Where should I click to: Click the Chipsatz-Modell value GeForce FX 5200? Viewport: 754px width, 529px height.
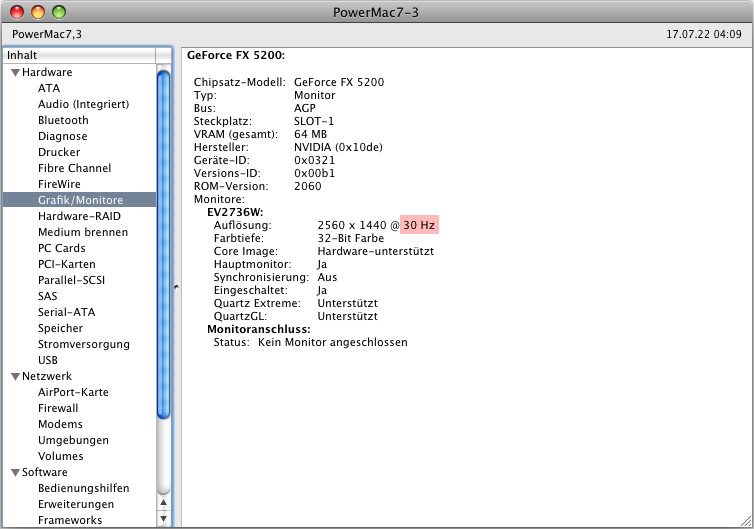click(339, 82)
